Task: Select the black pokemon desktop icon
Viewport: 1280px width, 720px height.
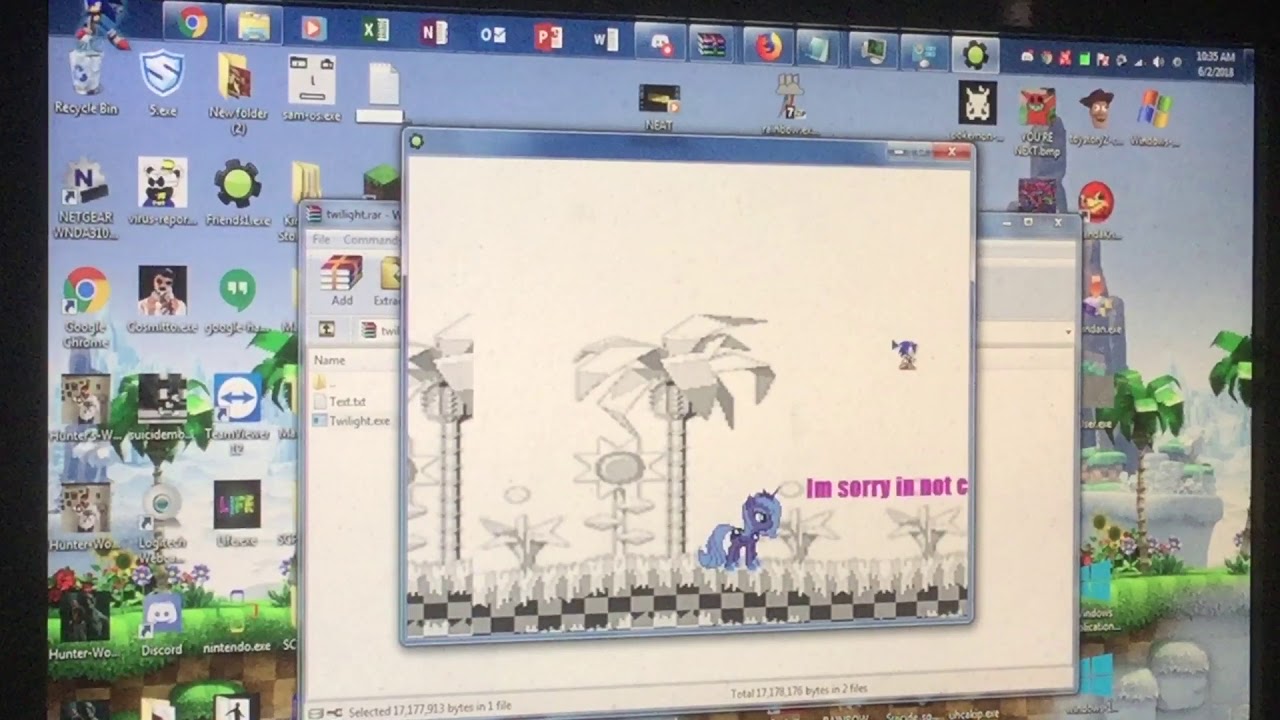Action: [978, 112]
